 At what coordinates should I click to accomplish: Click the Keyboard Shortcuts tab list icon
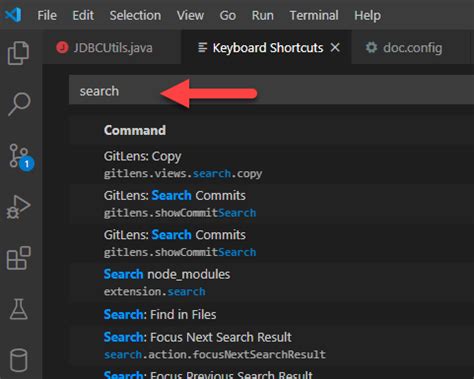click(202, 48)
